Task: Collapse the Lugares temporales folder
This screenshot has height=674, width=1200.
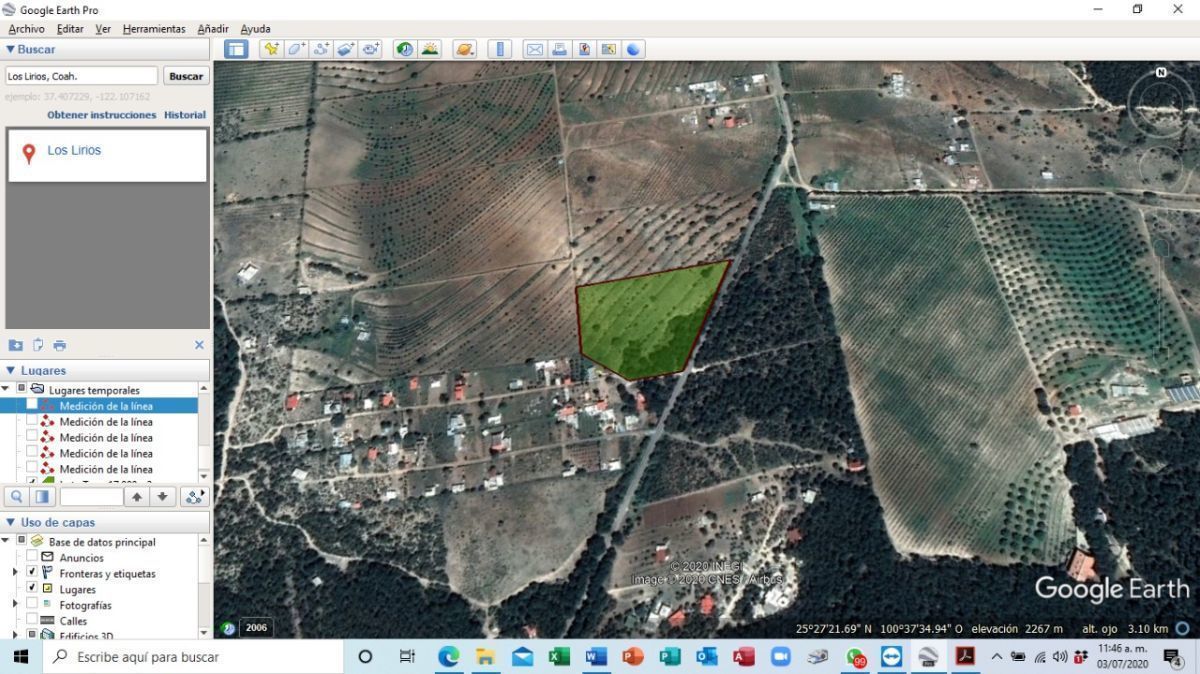Action: [7, 388]
